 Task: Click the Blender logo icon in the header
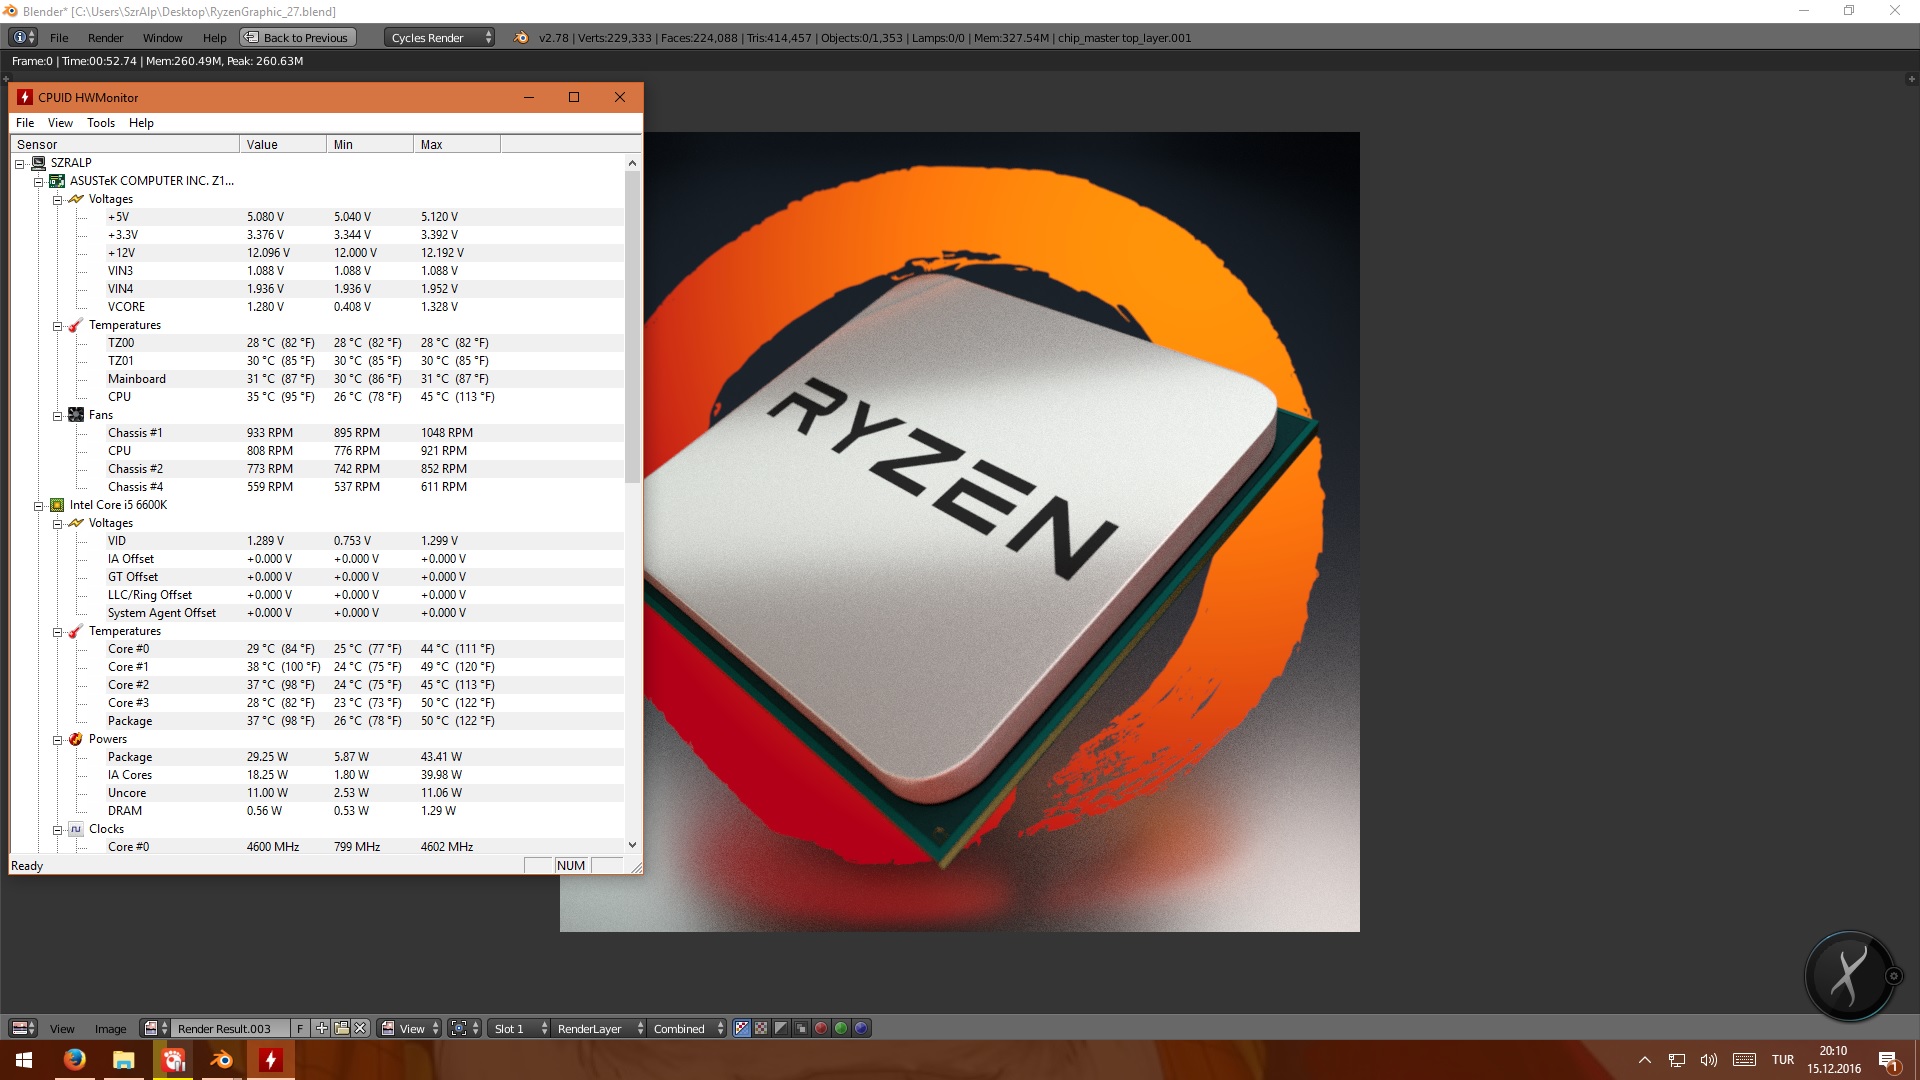[x=521, y=37]
